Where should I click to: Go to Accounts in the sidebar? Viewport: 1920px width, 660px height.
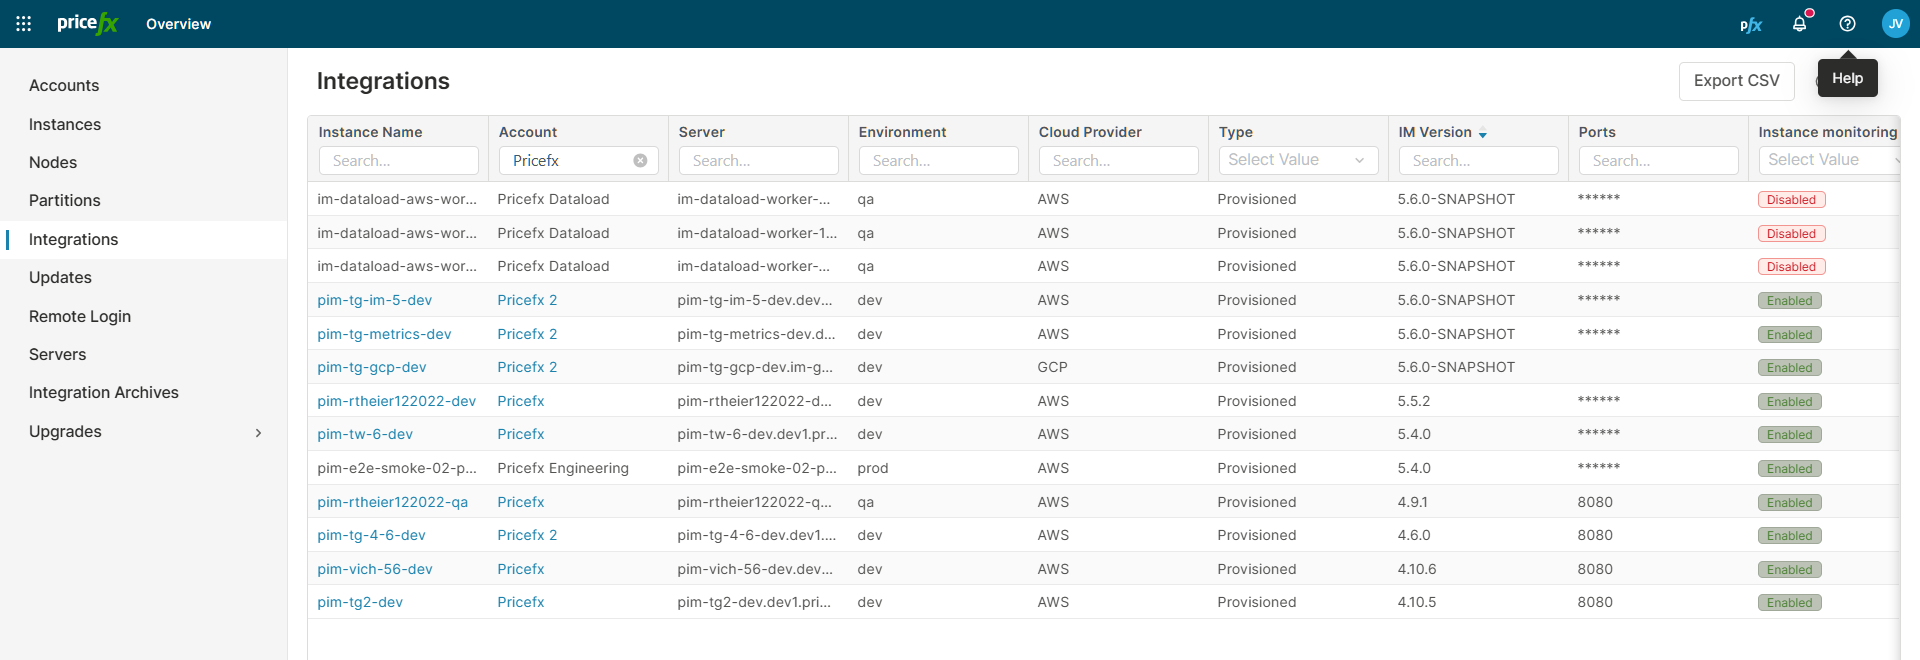[64, 86]
